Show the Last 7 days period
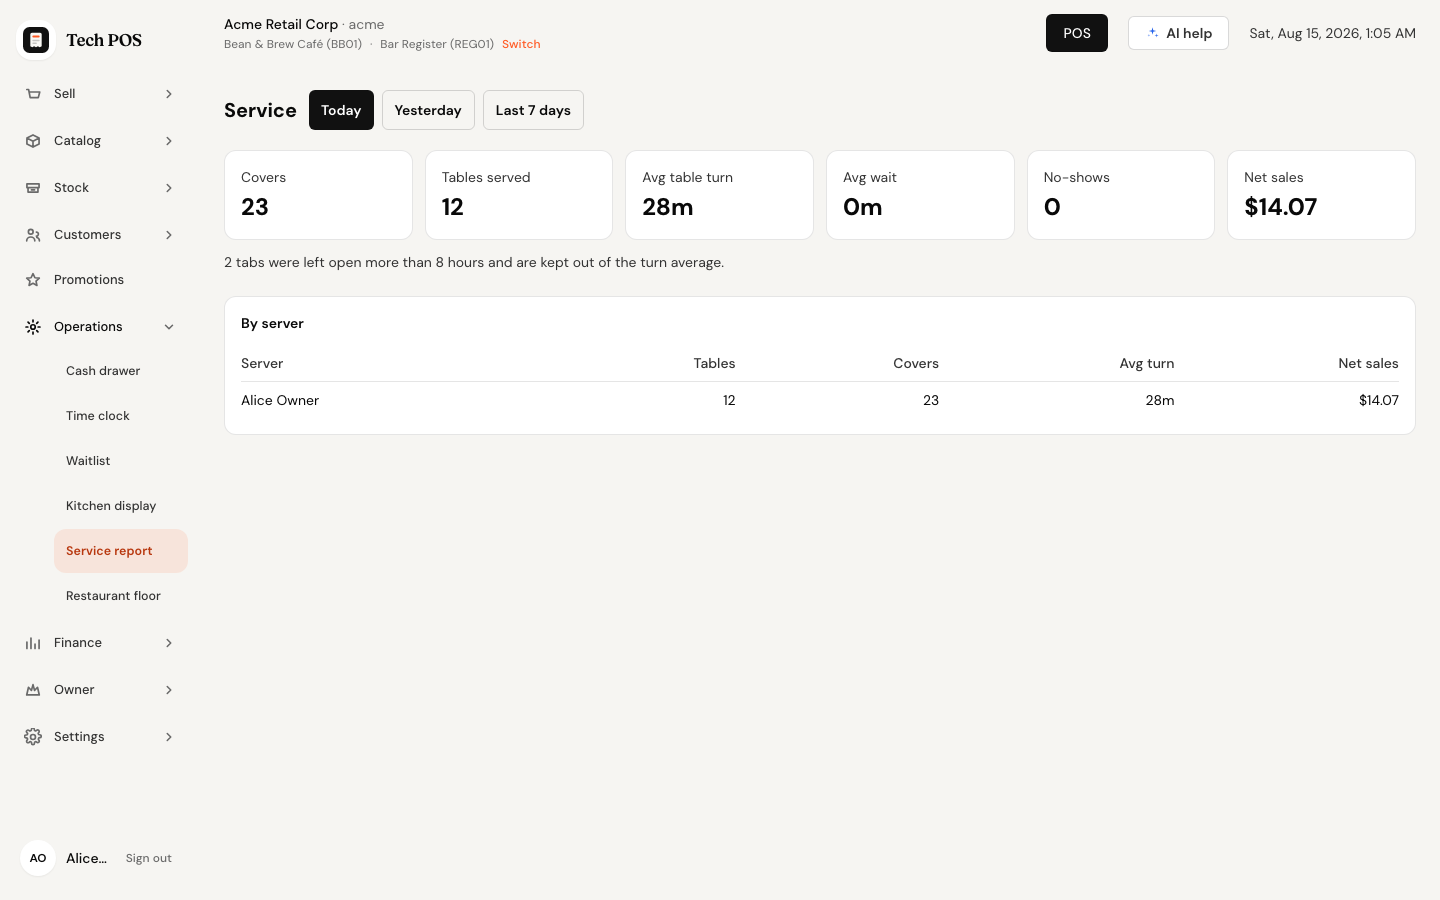Viewport: 1440px width, 900px height. pos(533,110)
